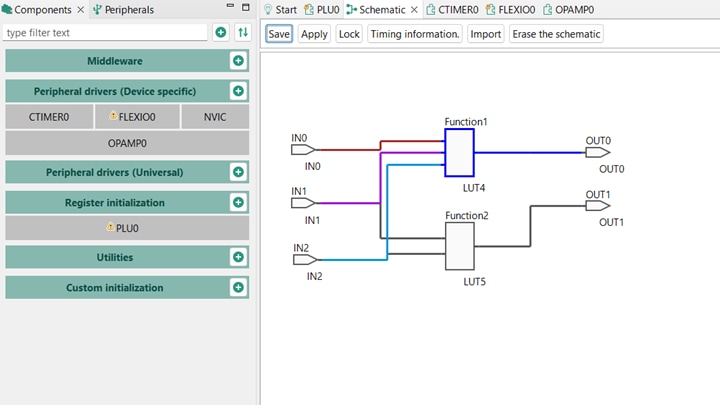Image resolution: width=720 pixels, height=405 pixels.
Task: Save the schematic
Action: (x=279, y=34)
